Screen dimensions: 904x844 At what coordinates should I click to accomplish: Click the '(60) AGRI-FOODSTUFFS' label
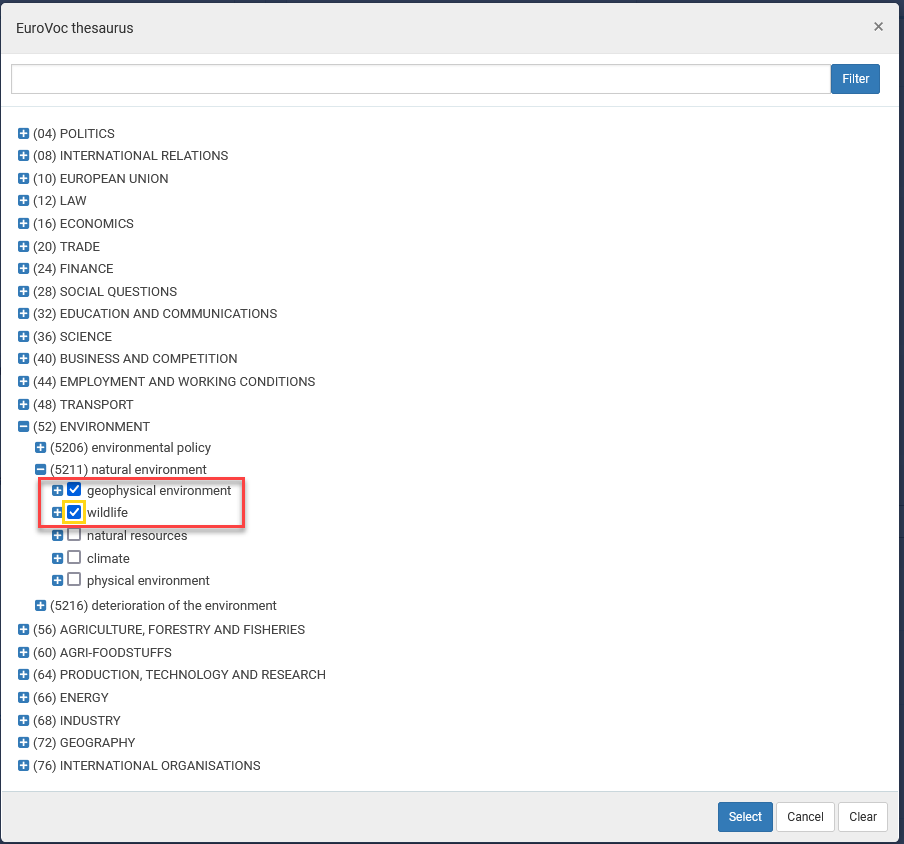tap(103, 652)
